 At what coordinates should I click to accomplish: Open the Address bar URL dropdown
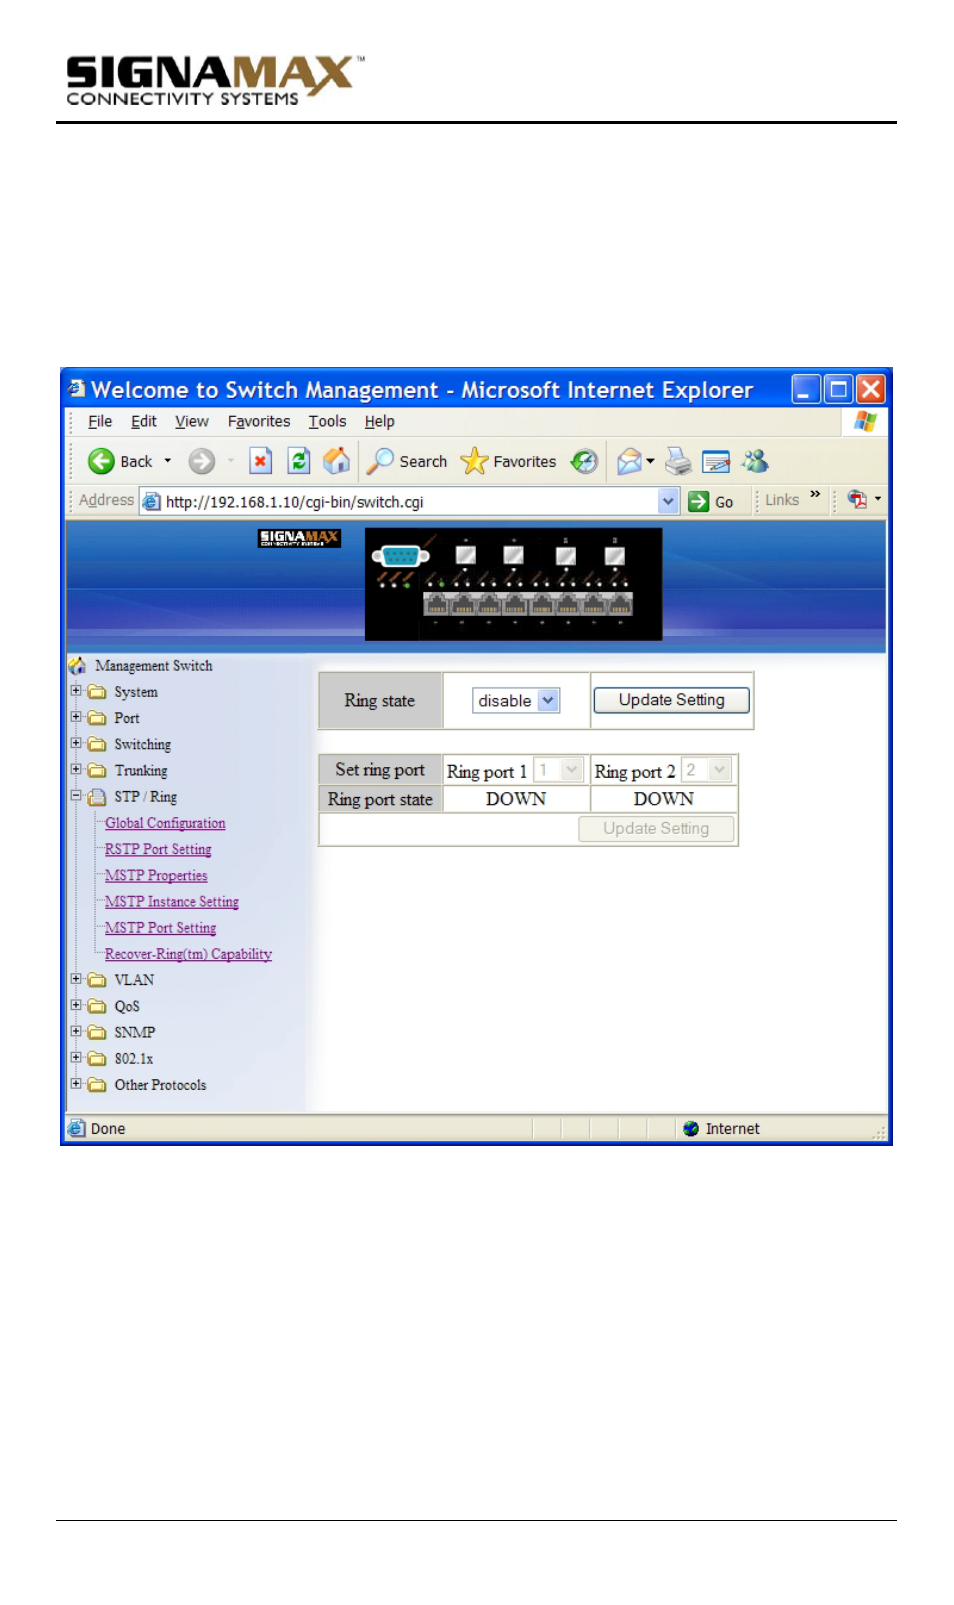tap(668, 501)
